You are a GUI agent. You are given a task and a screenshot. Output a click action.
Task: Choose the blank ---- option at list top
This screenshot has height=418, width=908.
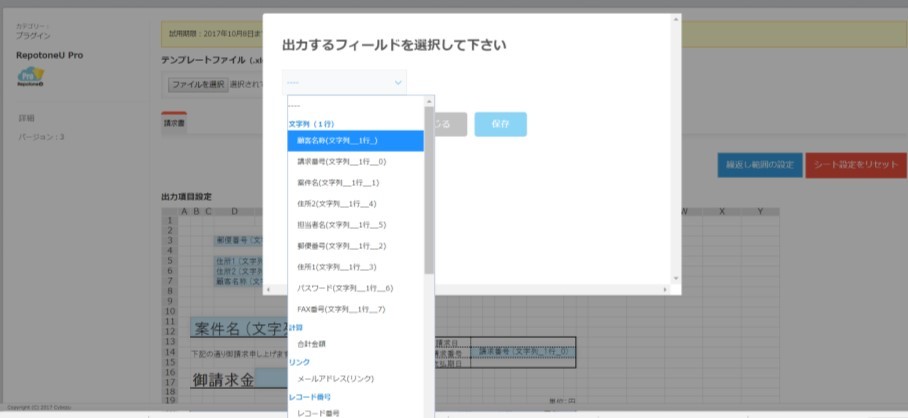click(x=356, y=107)
